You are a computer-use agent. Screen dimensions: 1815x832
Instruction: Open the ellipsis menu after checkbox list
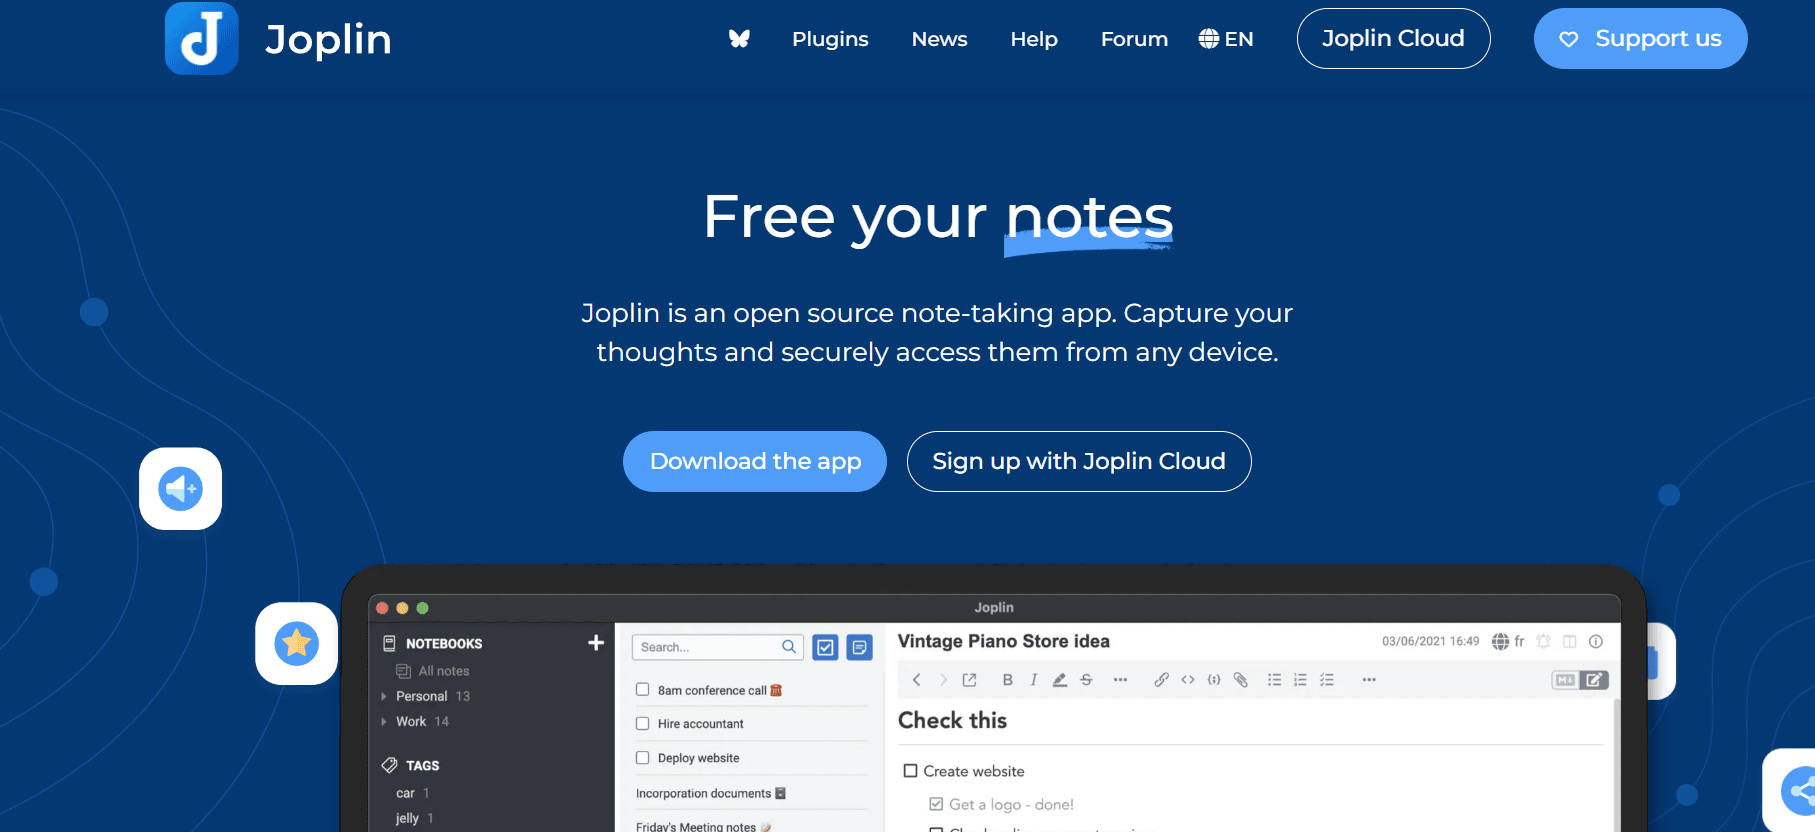pos(1369,680)
